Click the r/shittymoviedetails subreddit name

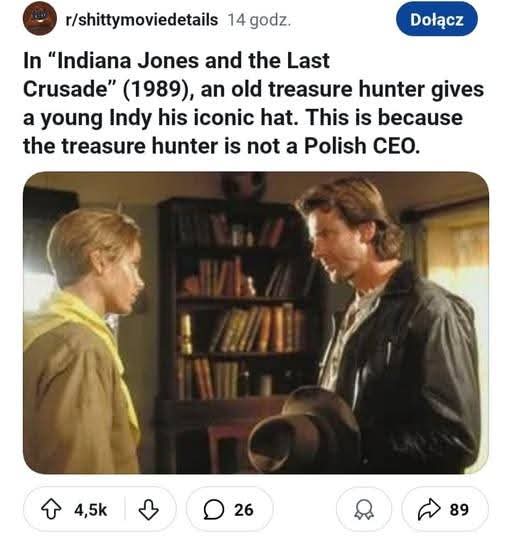coord(142,20)
